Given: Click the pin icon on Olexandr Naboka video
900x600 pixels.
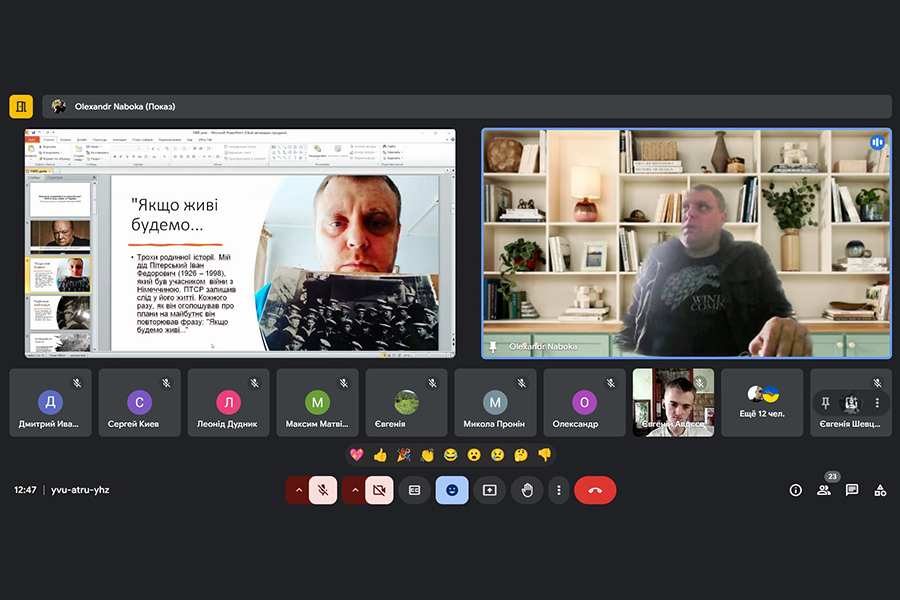Looking at the screenshot, I should tap(492, 347).
